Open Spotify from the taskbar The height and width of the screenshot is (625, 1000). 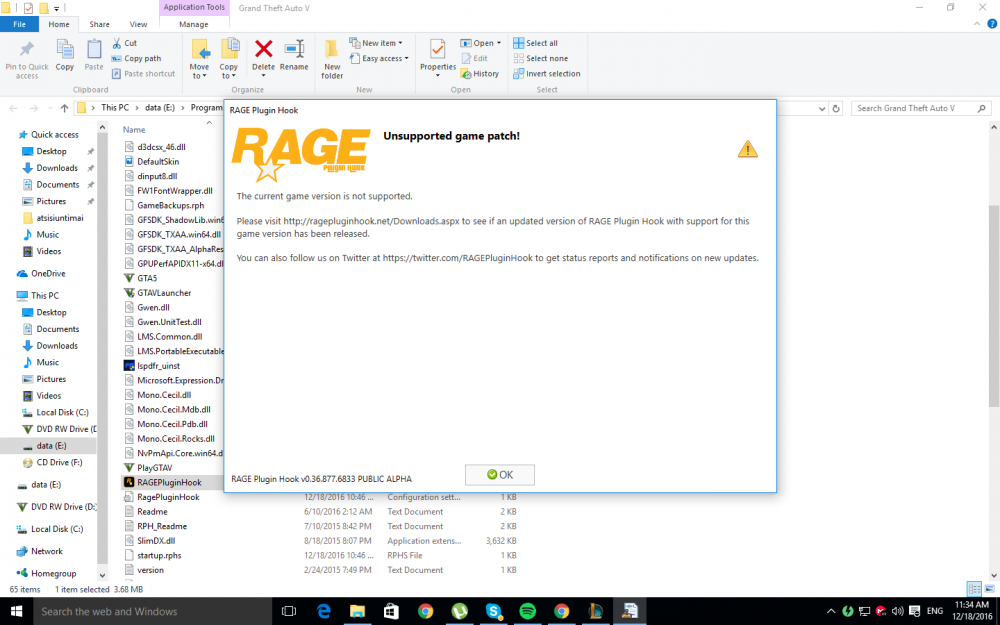pos(527,611)
